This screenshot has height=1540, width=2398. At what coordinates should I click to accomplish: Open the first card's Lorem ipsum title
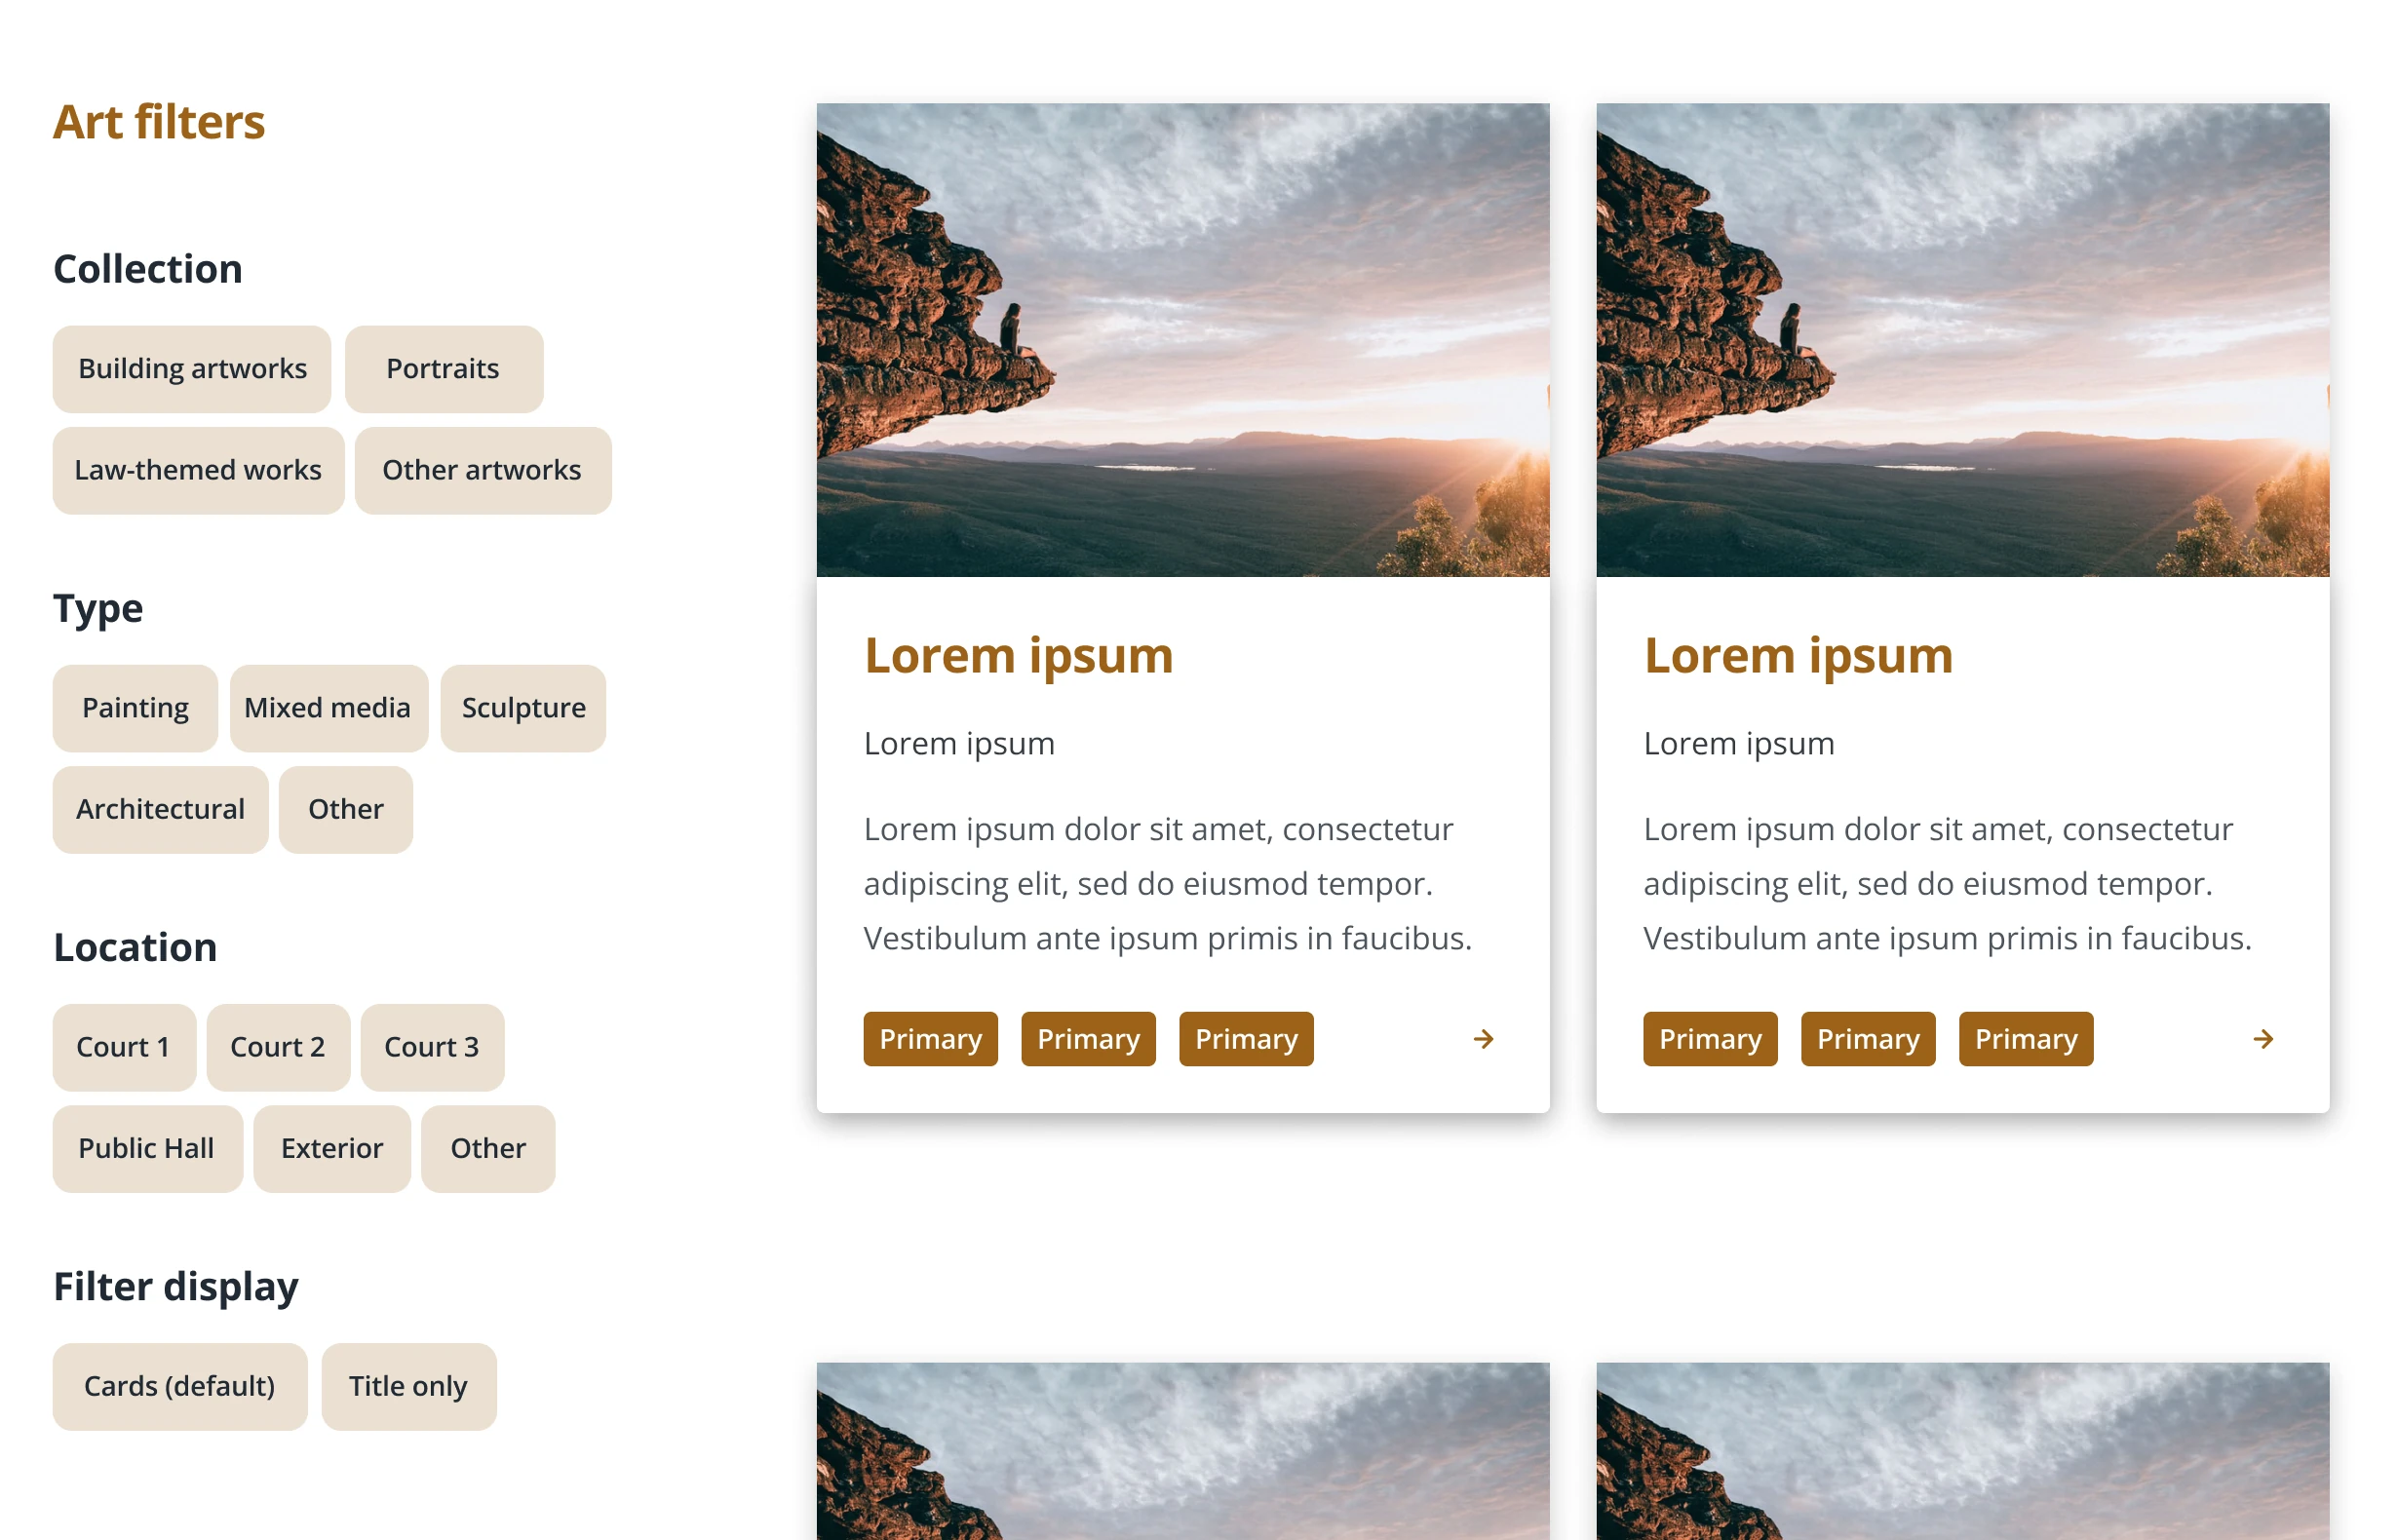point(1018,656)
